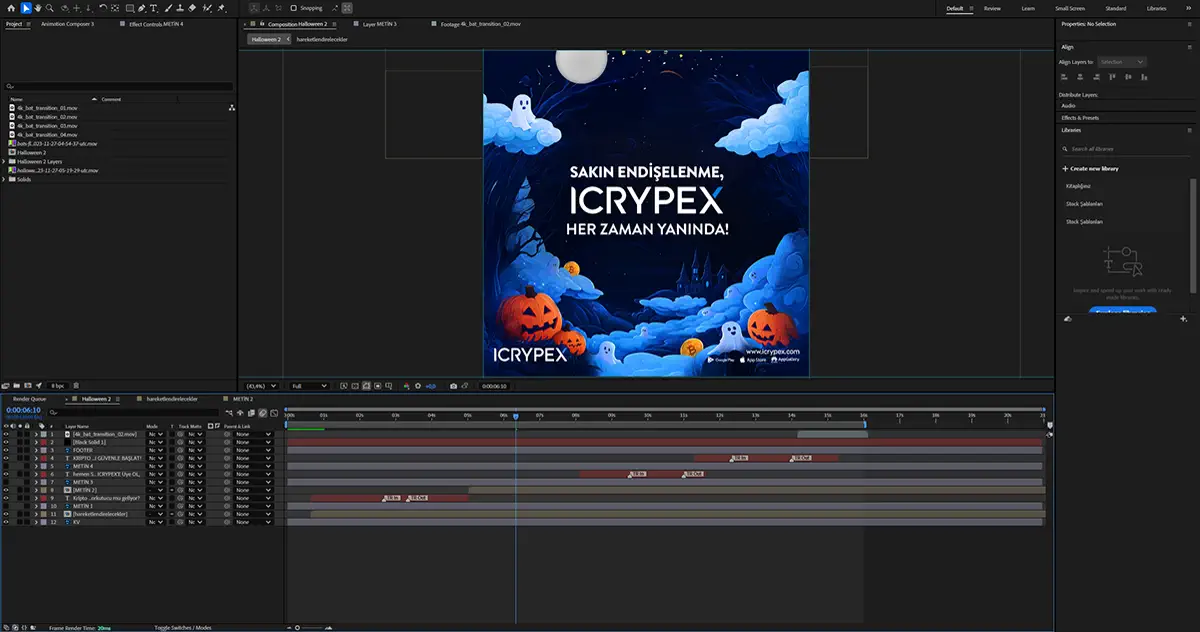
Task: Click the motion blur enable icon in timeline
Action: click(262, 412)
